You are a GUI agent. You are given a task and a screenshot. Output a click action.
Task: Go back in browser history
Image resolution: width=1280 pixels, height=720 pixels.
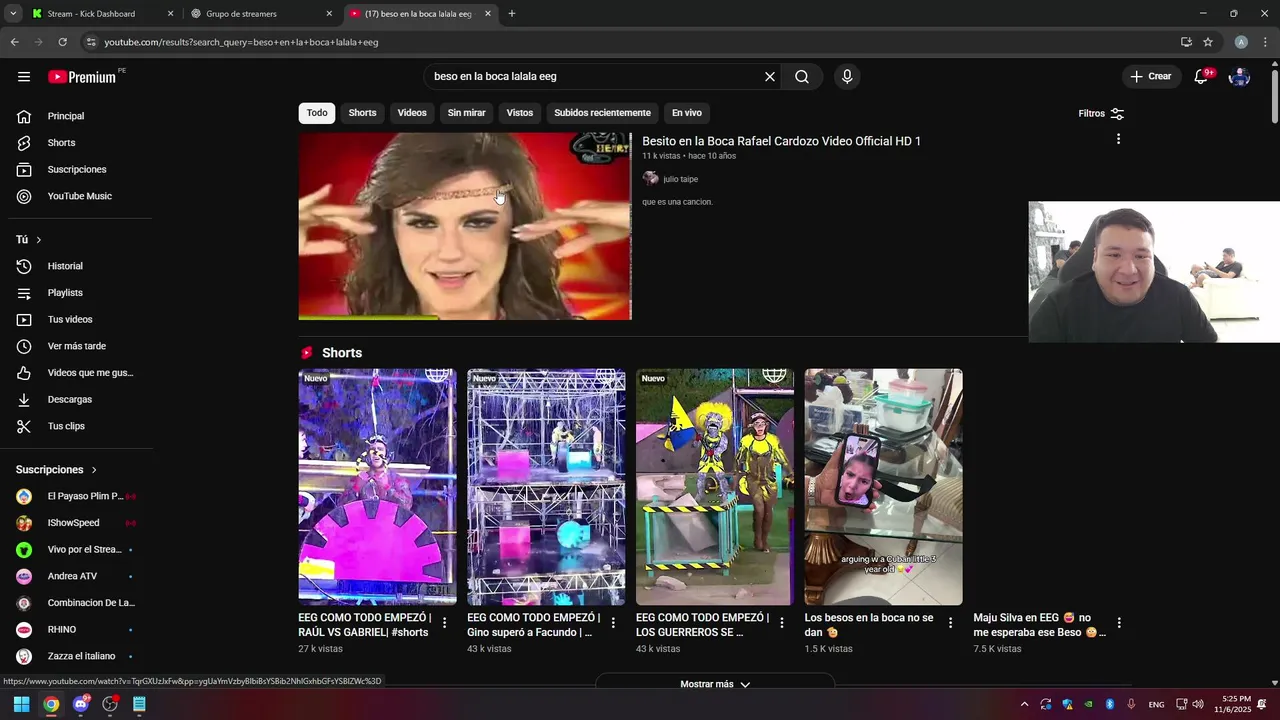[14, 42]
